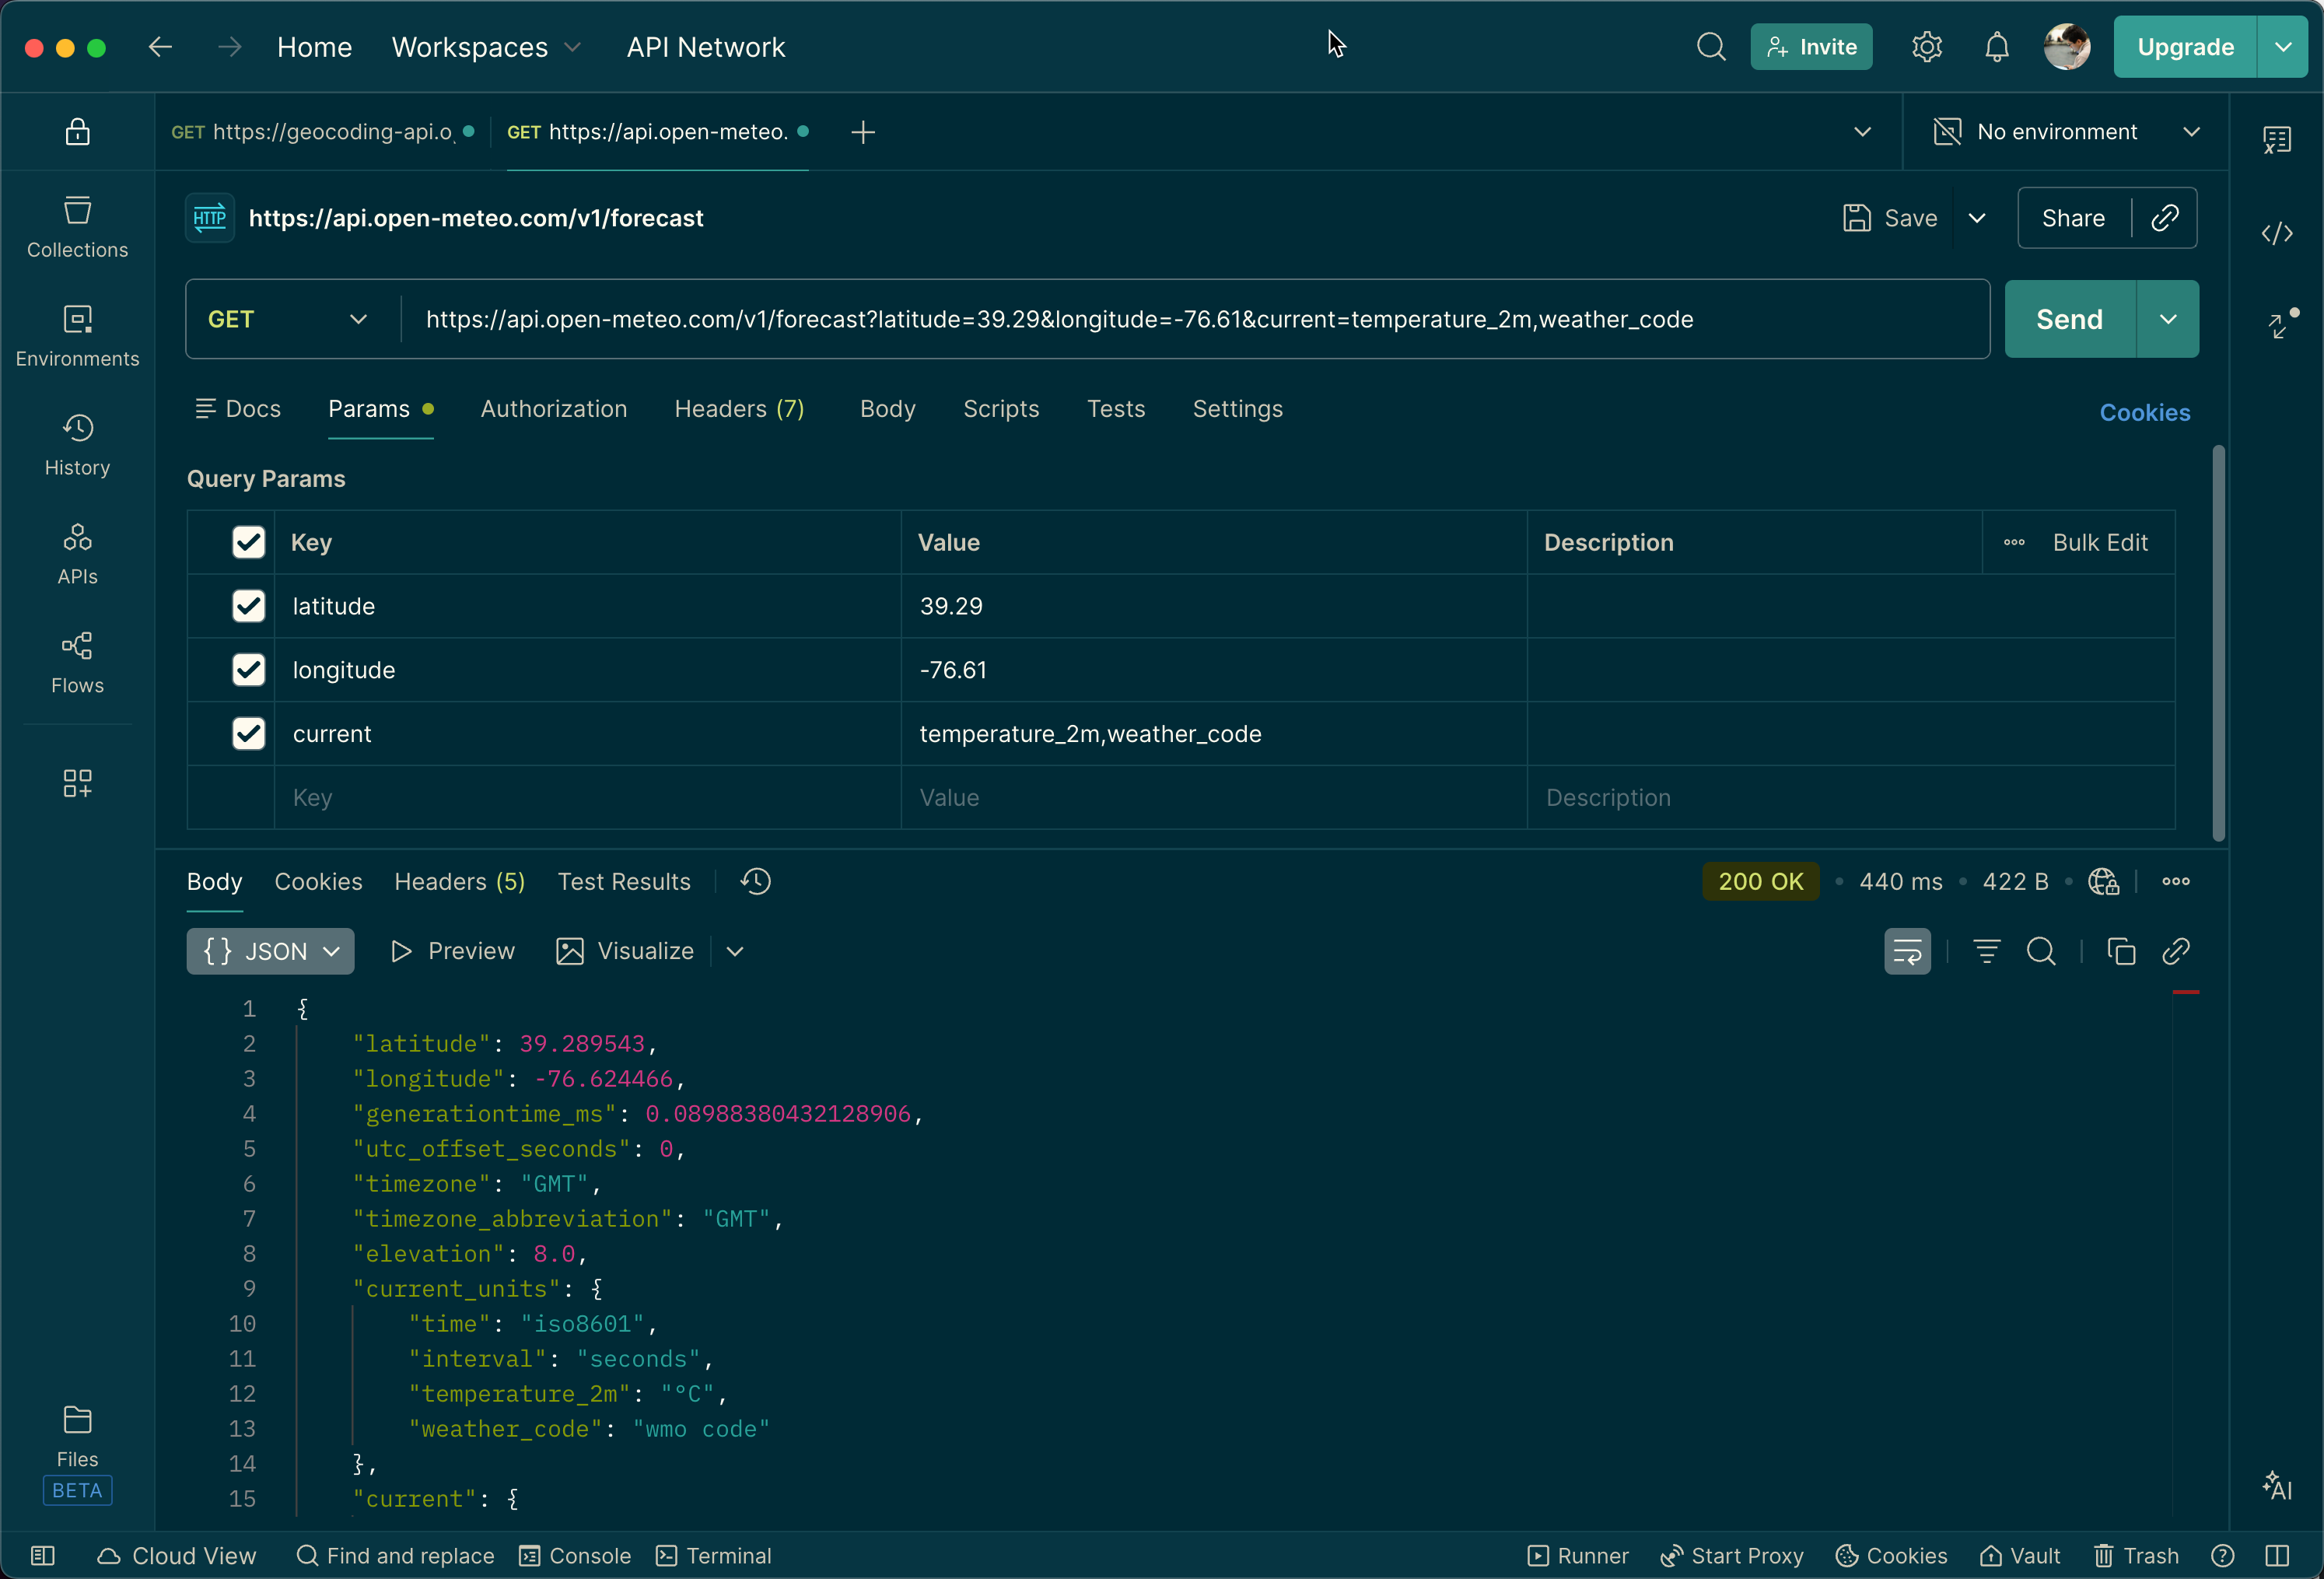2324x1579 pixels.
Task: Click the Share button
Action: pos(2073,218)
